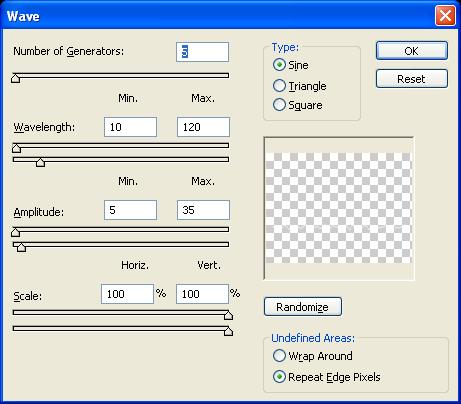Click the Wavelength maximum slider handle
This screenshot has height=404, width=461.
40,162
